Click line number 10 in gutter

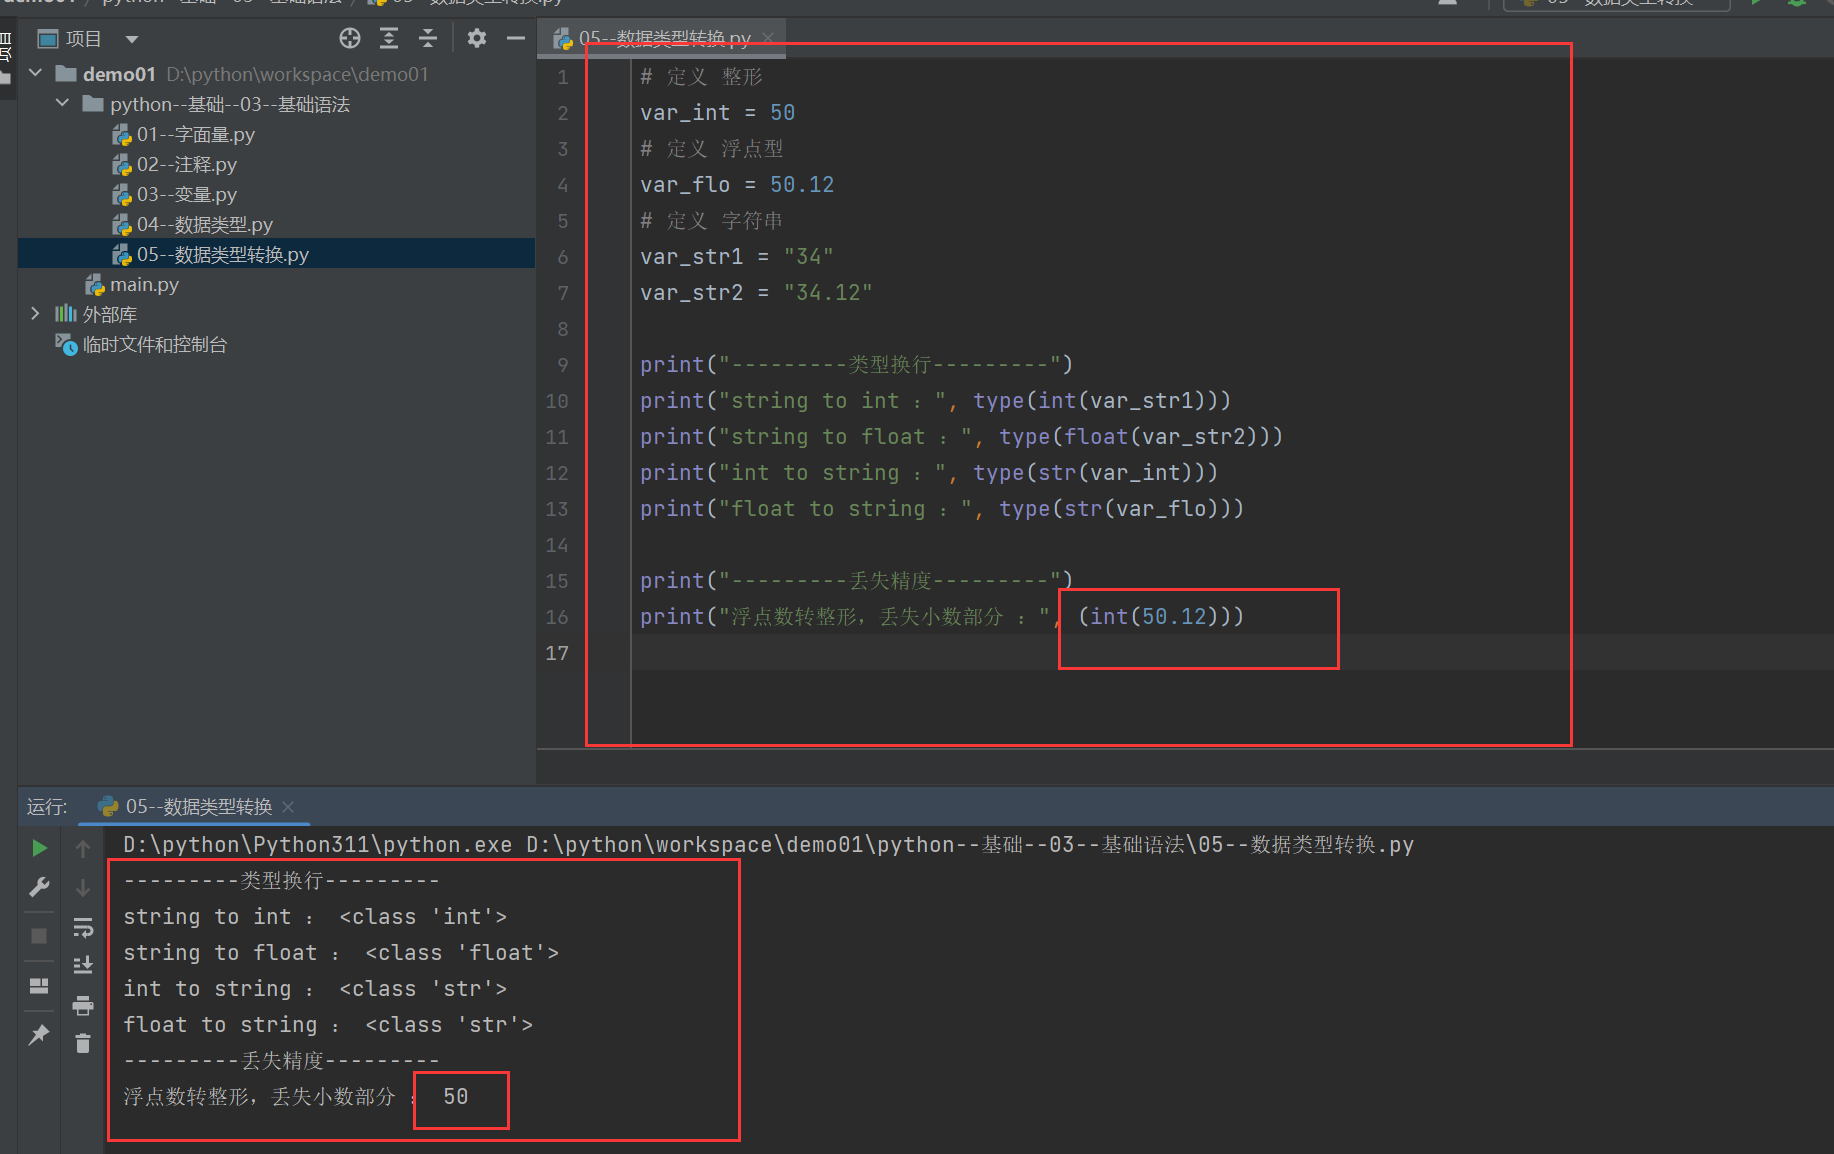tap(557, 401)
